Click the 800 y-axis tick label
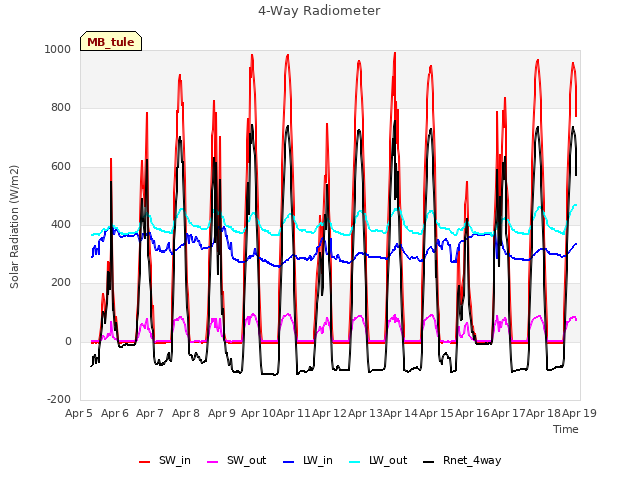The height and width of the screenshot is (480, 640). (x=61, y=107)
